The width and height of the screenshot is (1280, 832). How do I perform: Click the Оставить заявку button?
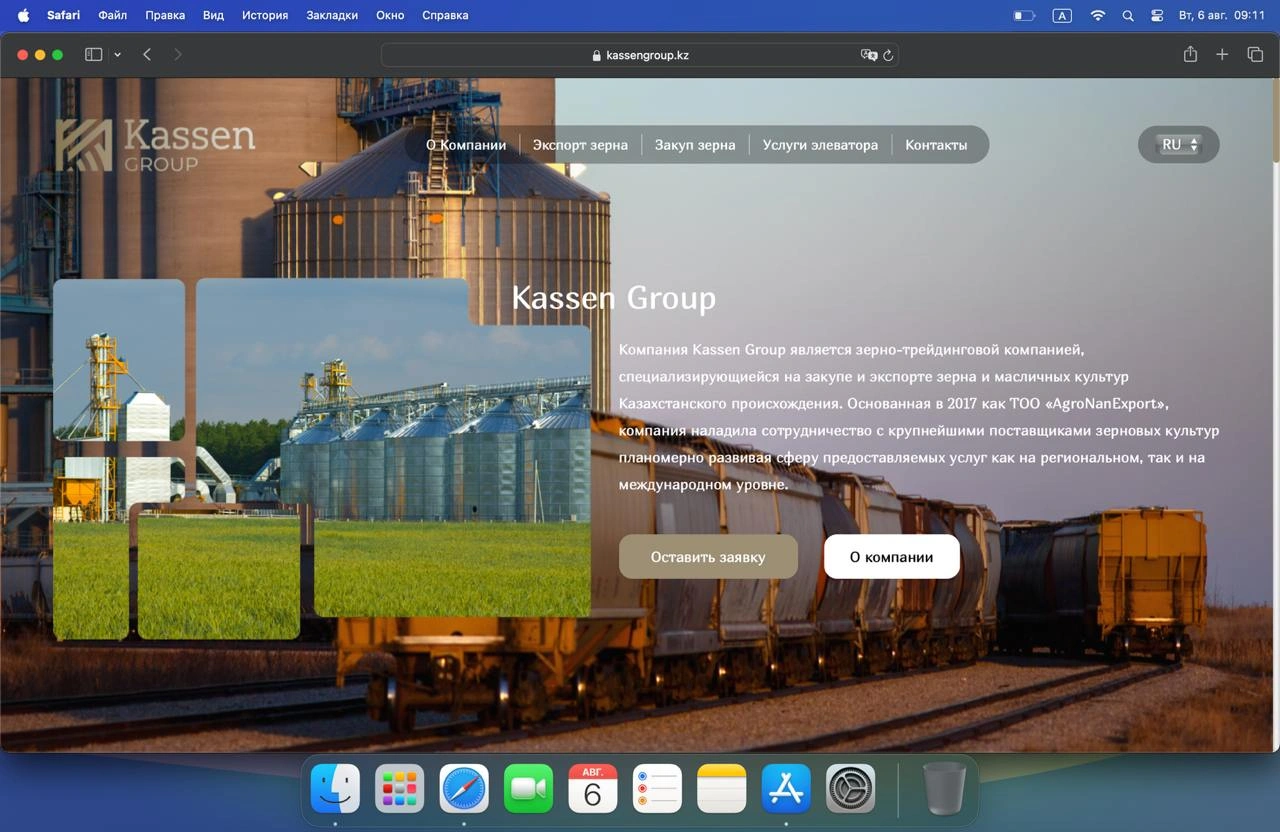[x=708, y=557]
